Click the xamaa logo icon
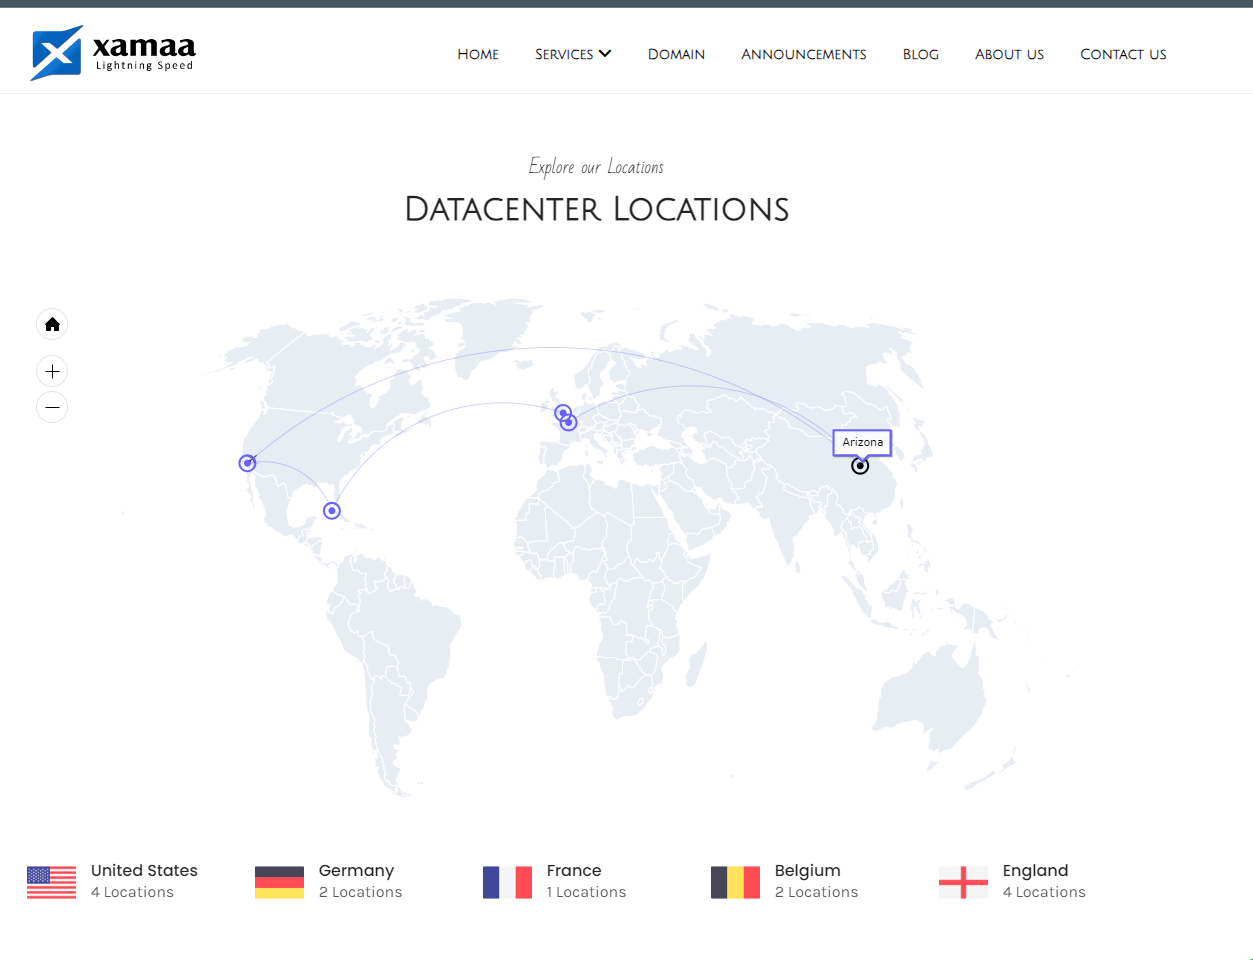This screenshot has width=1253, height=960. [56, 53]
